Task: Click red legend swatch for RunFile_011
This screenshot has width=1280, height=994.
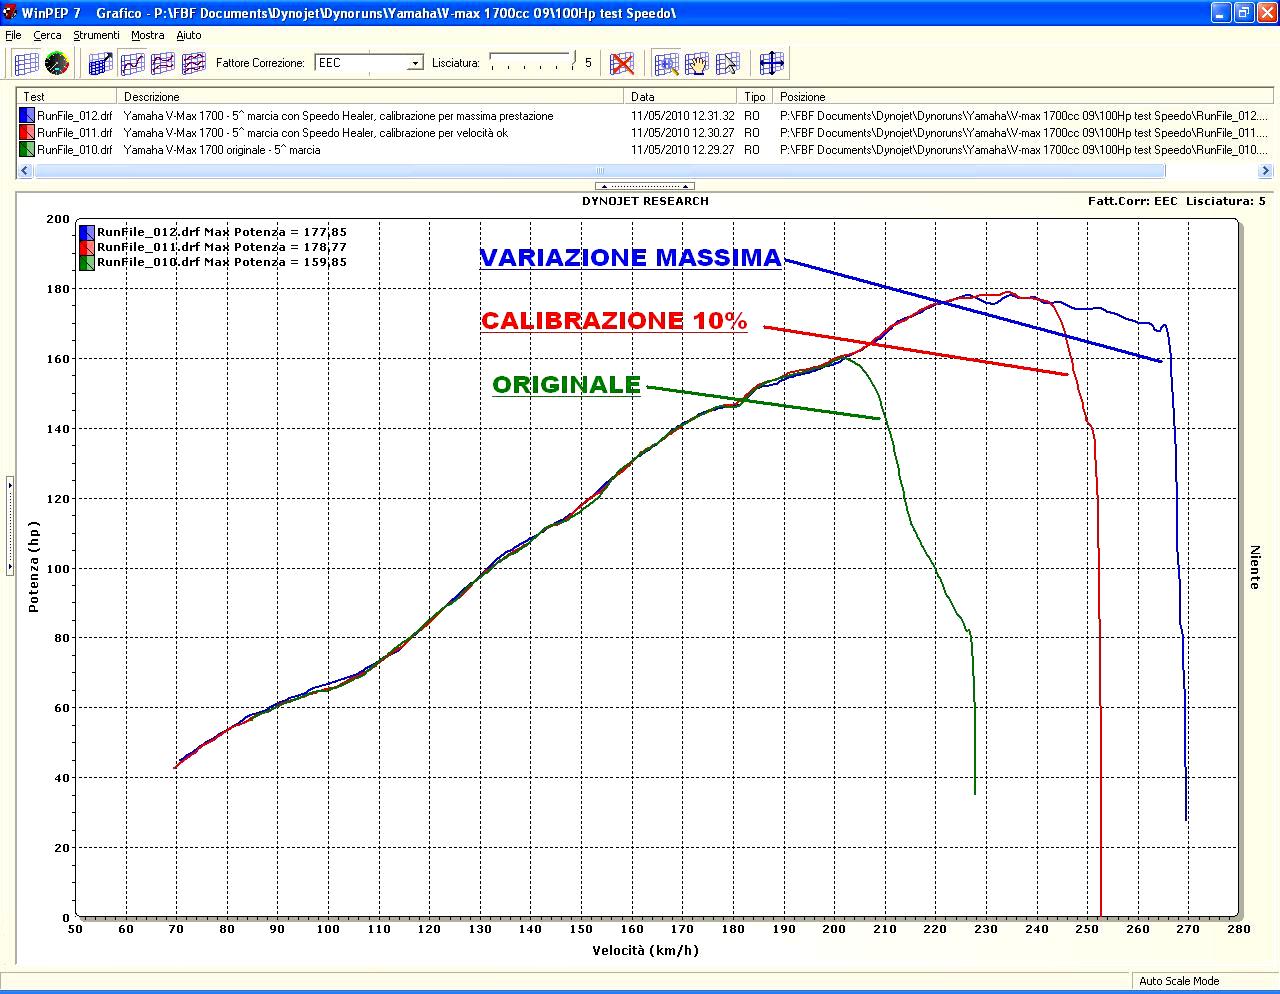Action: pos(87,247)
